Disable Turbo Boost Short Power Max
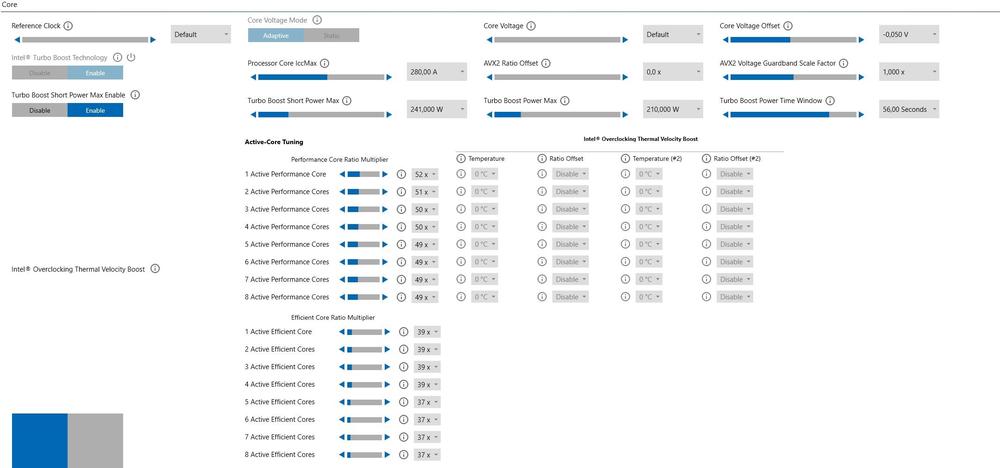 (x=39, y=110)
